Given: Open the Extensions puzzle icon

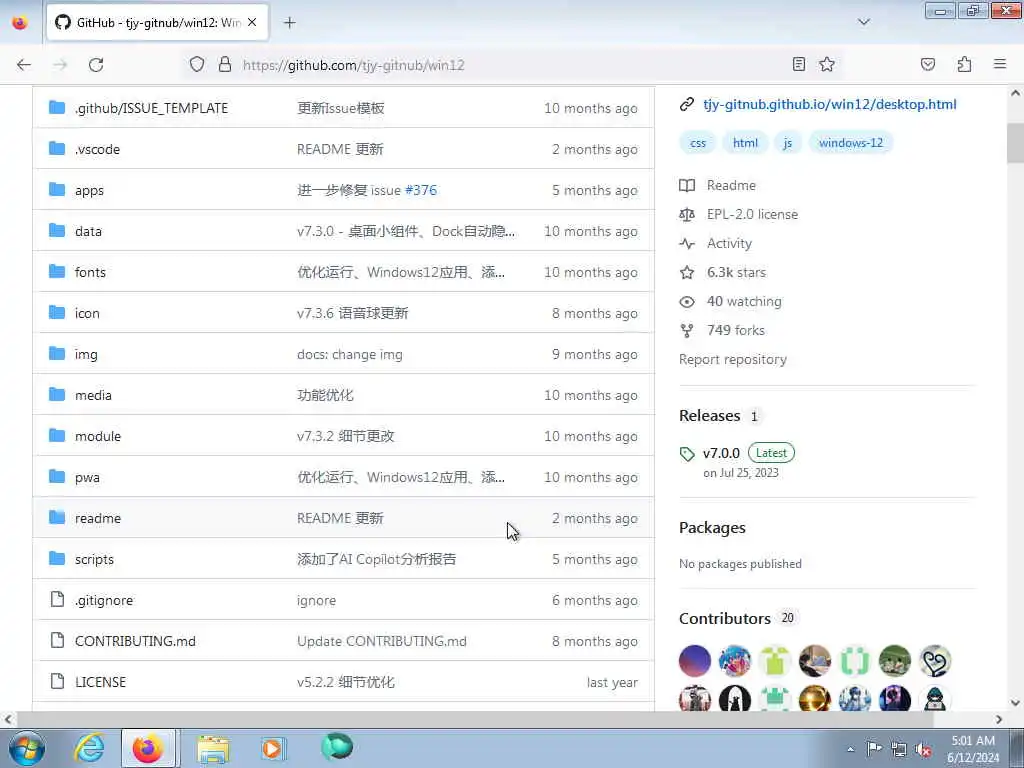Looking at the screenshot, I should (x=964, y=64).
